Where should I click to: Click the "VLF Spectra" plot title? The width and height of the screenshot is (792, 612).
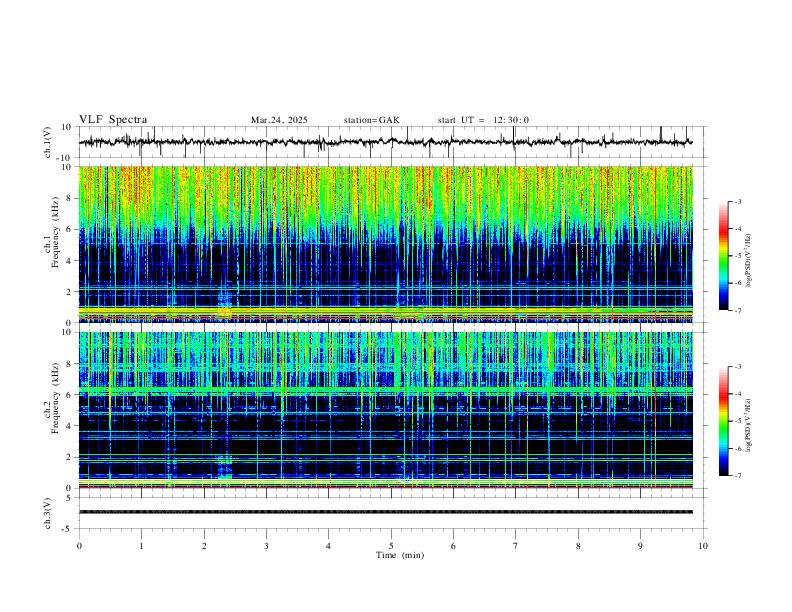[x=113, y=120]
